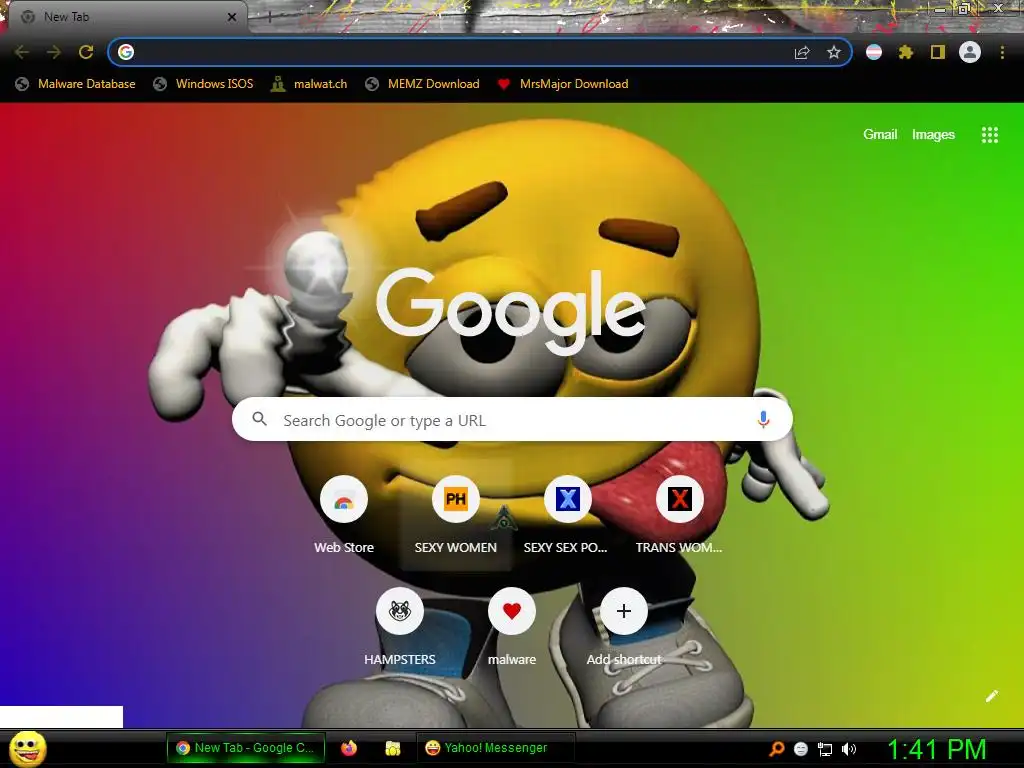Open malwat.ch bookmark
Screen dimensions: 1024x768
(x=309, y=84)
